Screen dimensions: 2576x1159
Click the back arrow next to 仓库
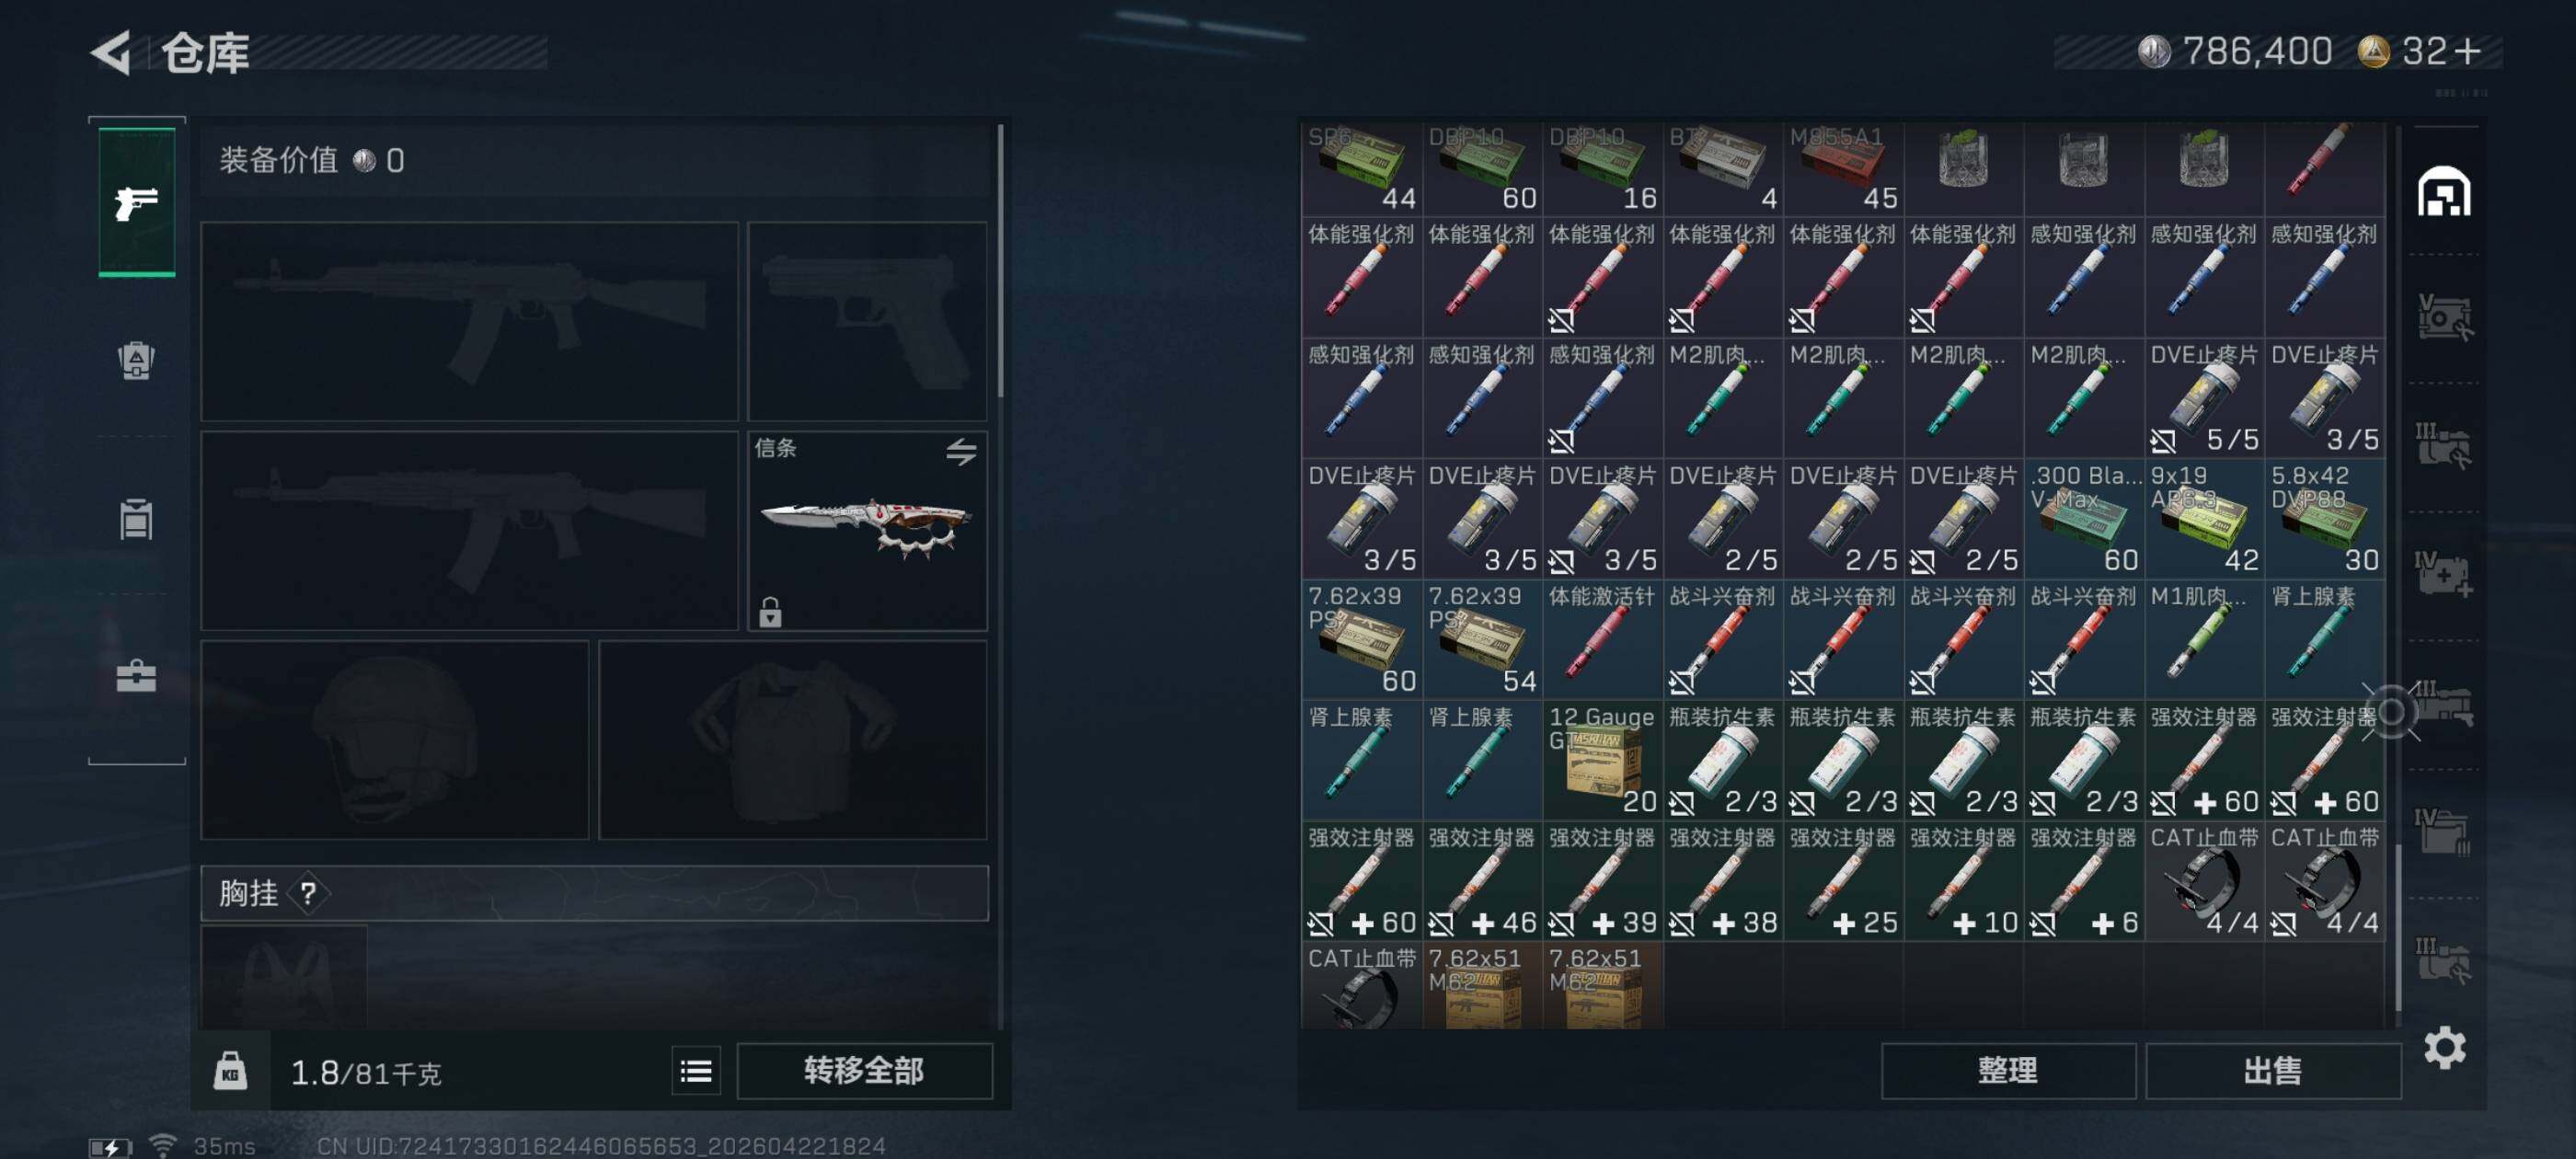click(112, 52)
